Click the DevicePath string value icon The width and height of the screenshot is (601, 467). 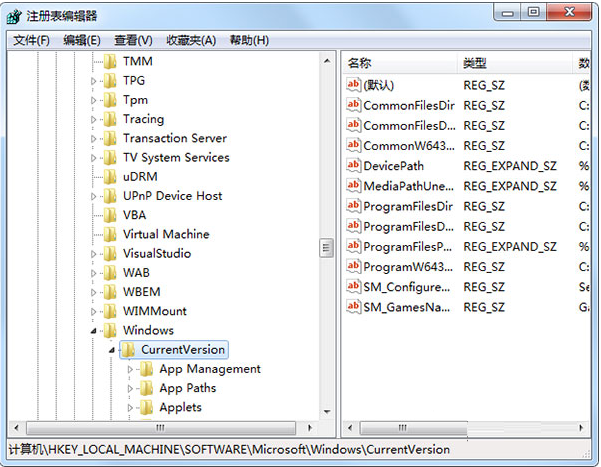pyautogui.click(x=353, y=166)
